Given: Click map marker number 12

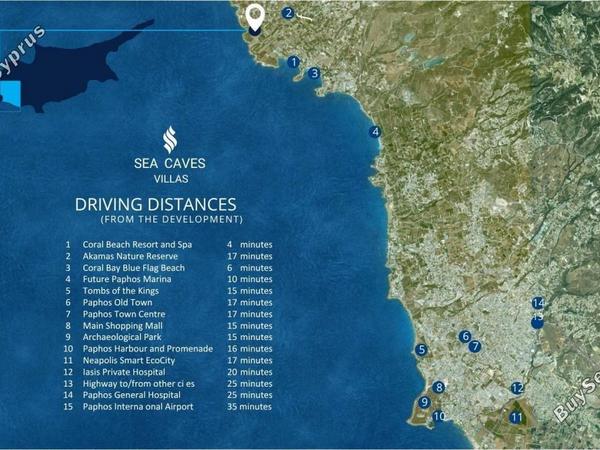Looking at the screenshot, I should pyautogui.click(x=517, y=388).
